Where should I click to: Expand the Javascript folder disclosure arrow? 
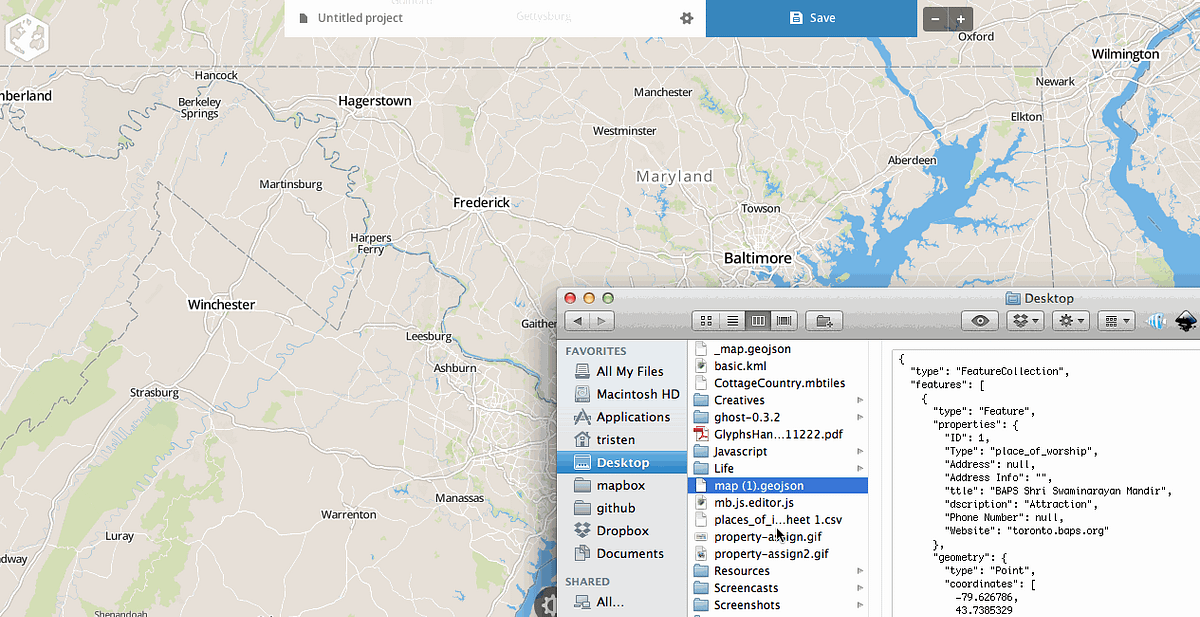coord(861,451)
